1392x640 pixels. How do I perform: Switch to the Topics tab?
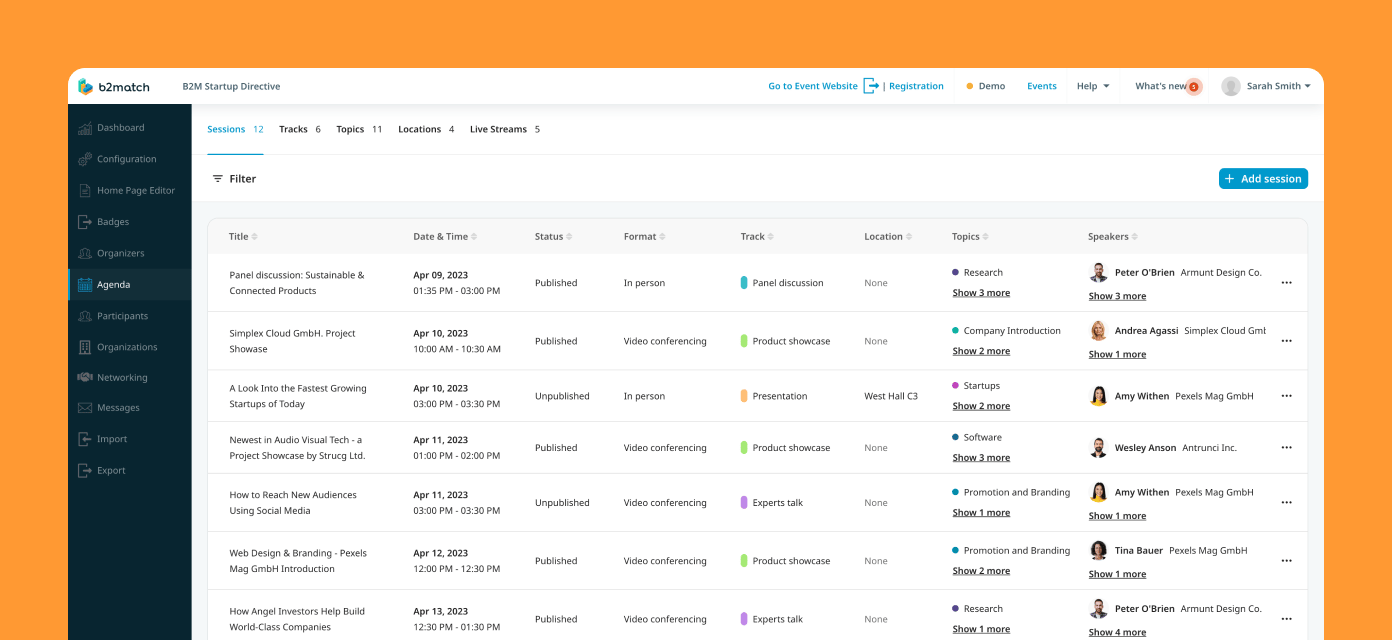coord(359,129)
